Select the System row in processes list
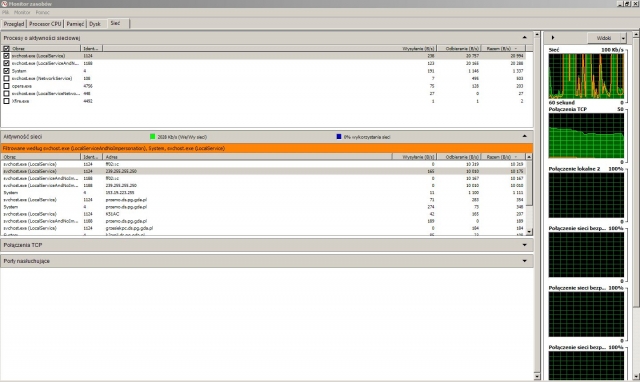 click(263, 71)
